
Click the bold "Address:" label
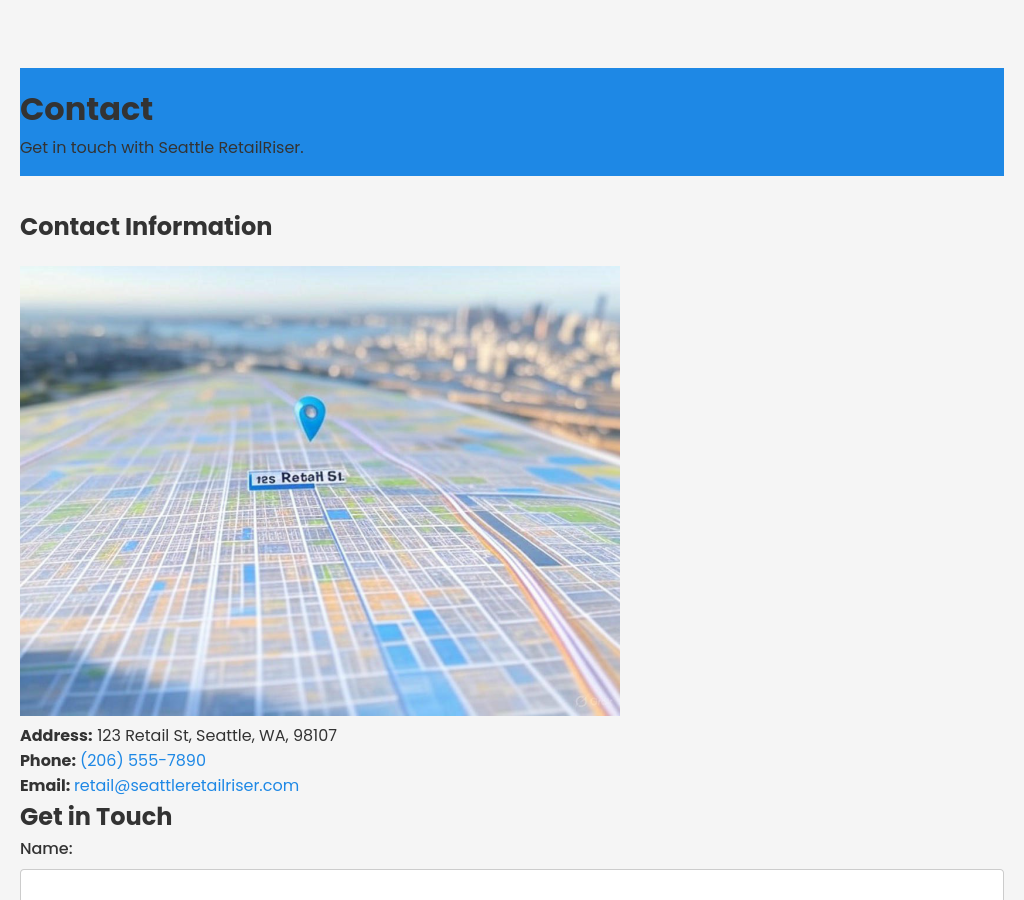(56, 736)
